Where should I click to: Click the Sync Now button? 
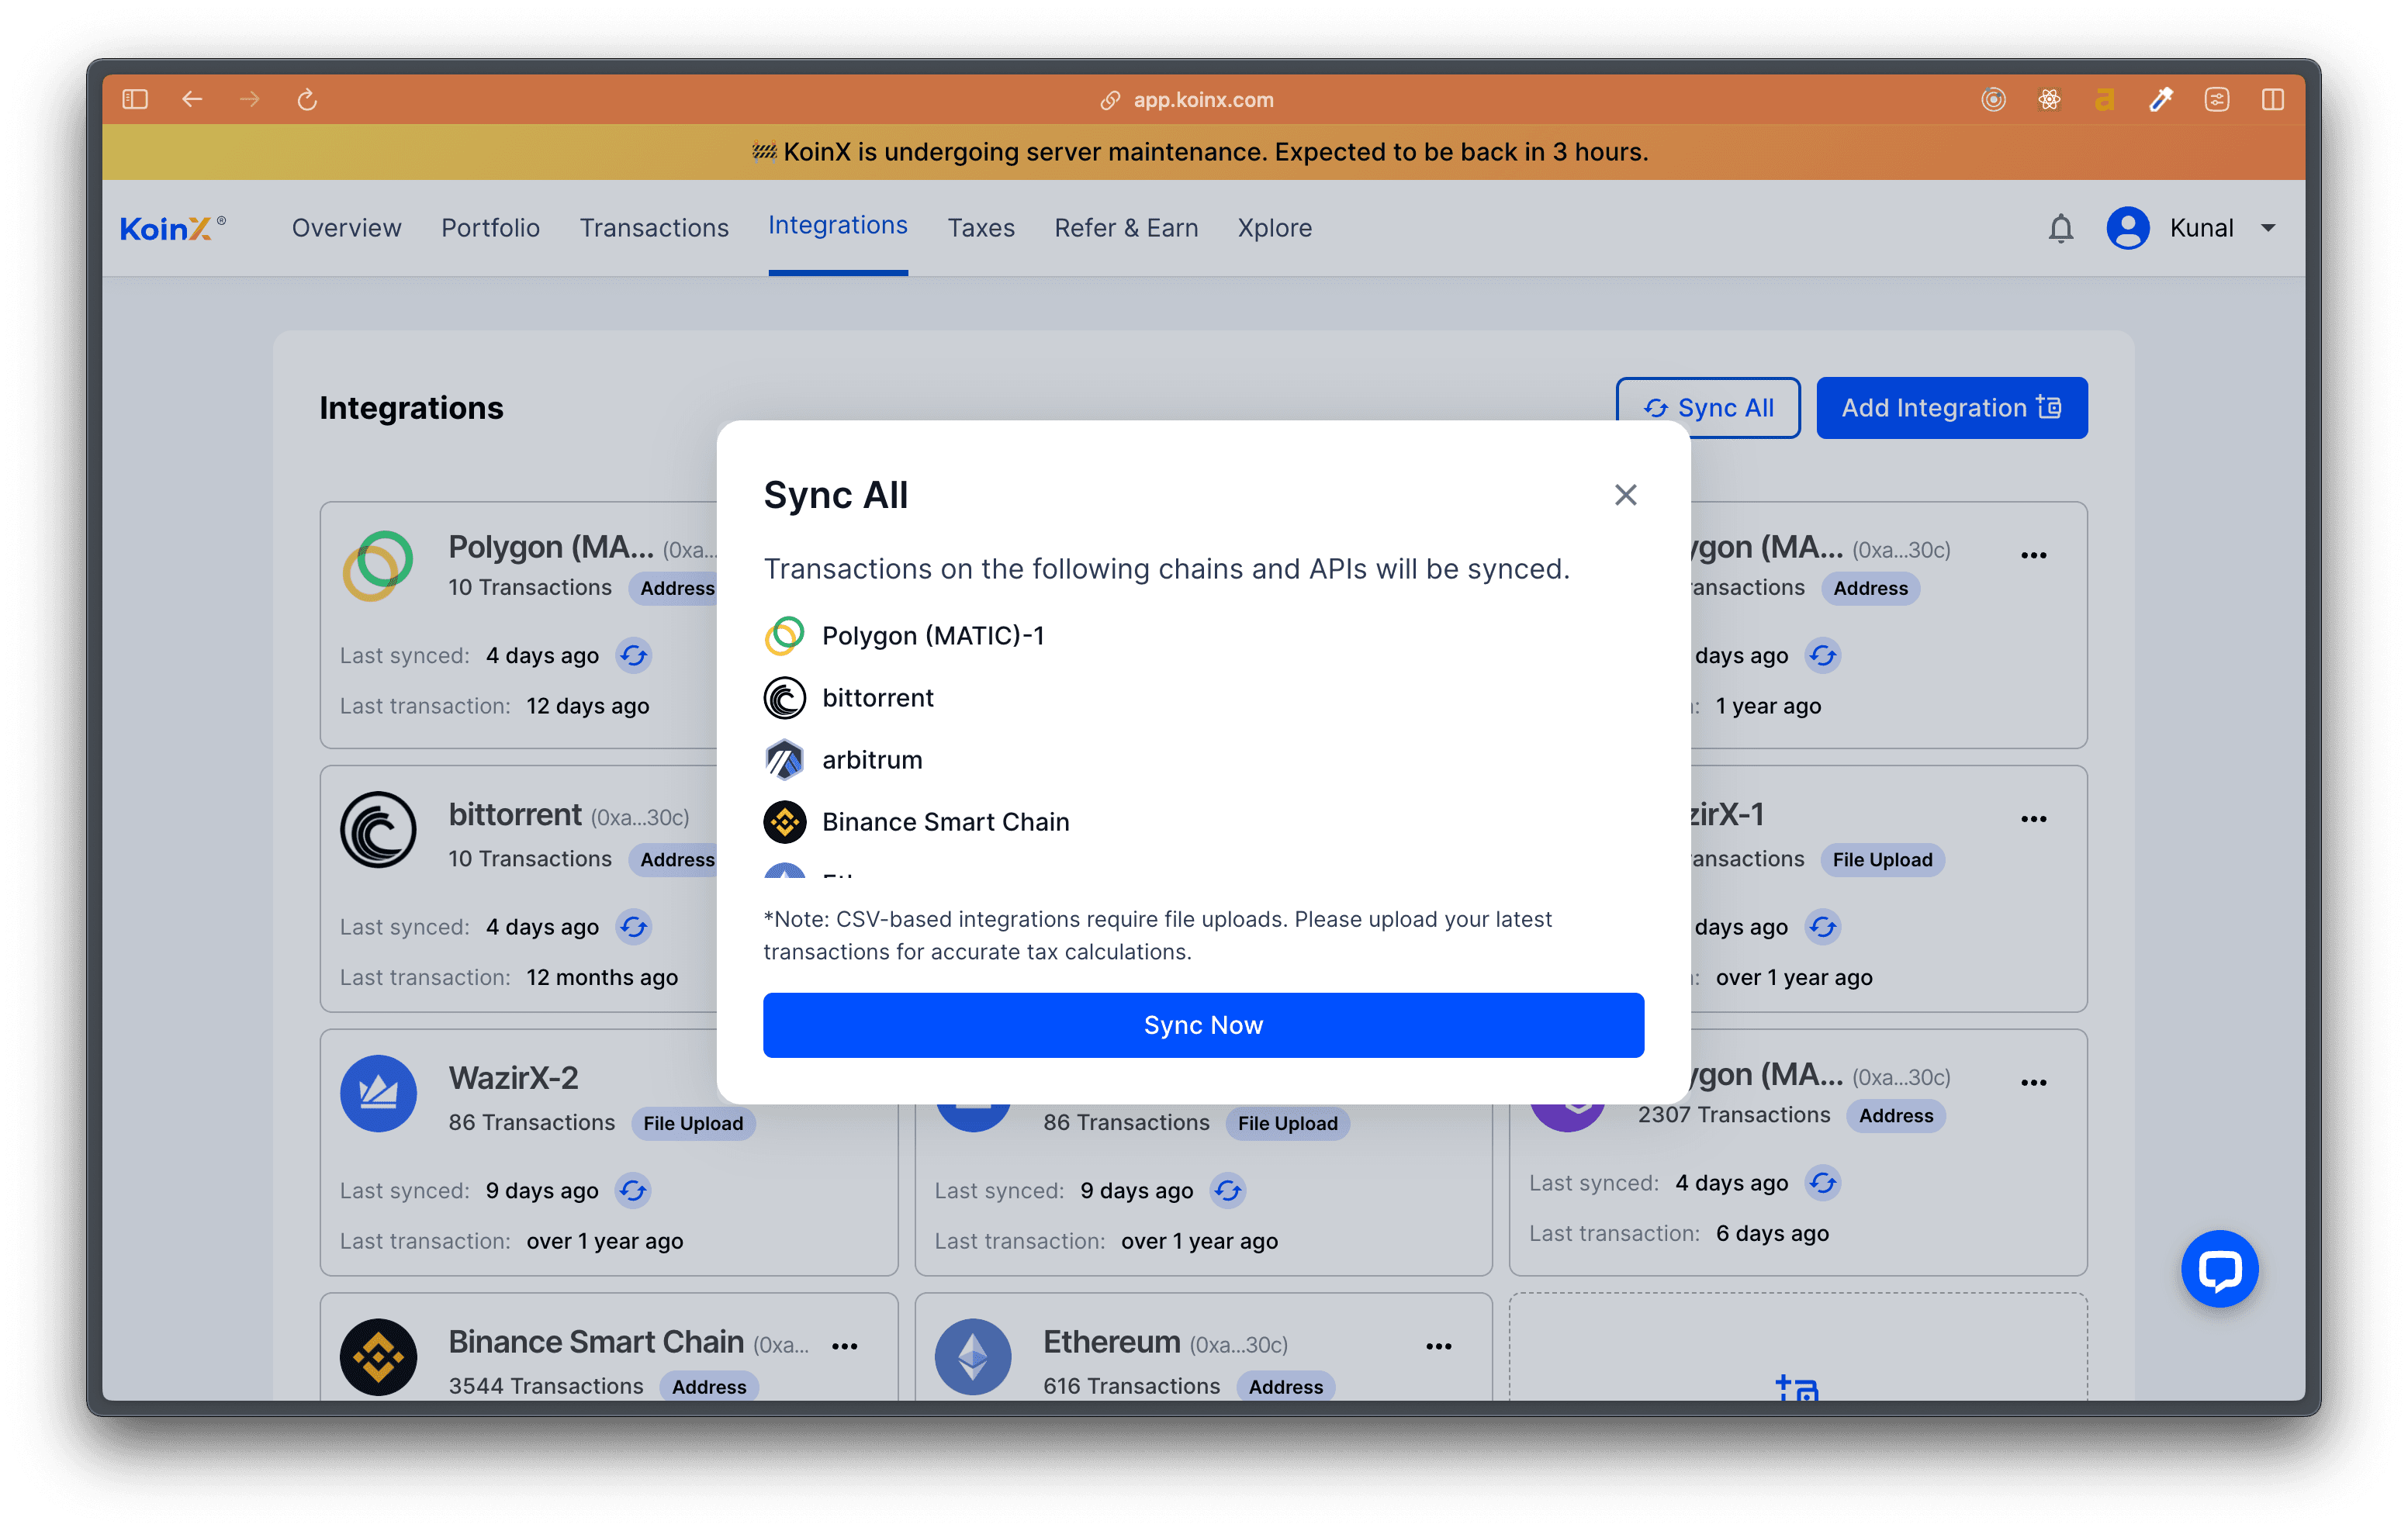click(1203, 1025)
